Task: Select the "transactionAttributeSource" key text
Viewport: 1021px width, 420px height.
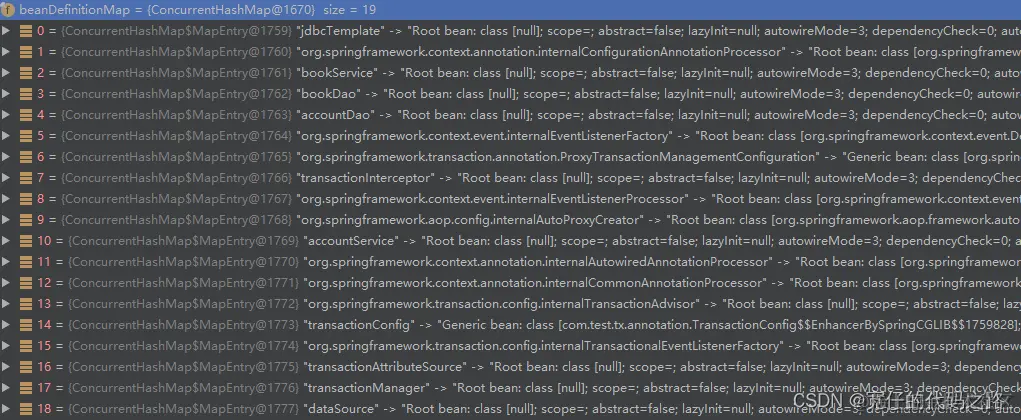Action: point(385,367)
